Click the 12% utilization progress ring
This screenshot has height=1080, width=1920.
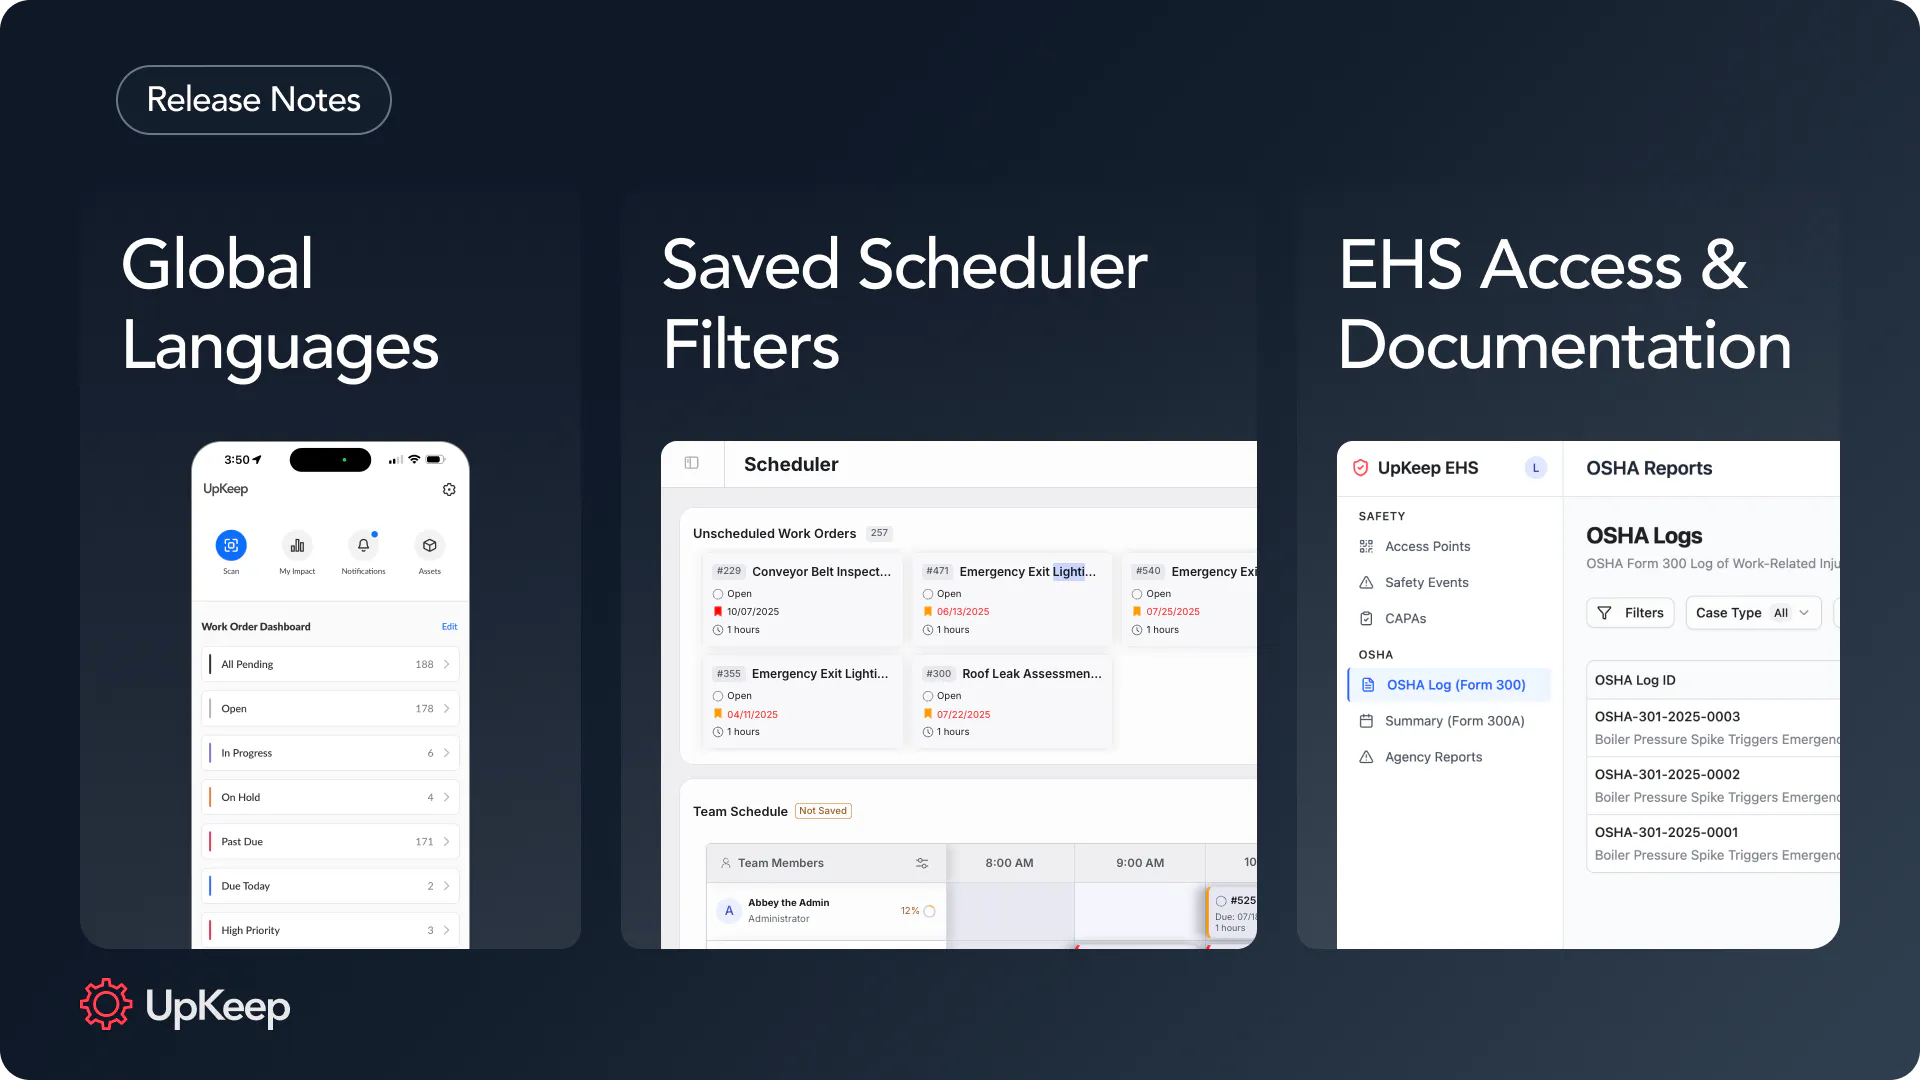pos(929,911)
